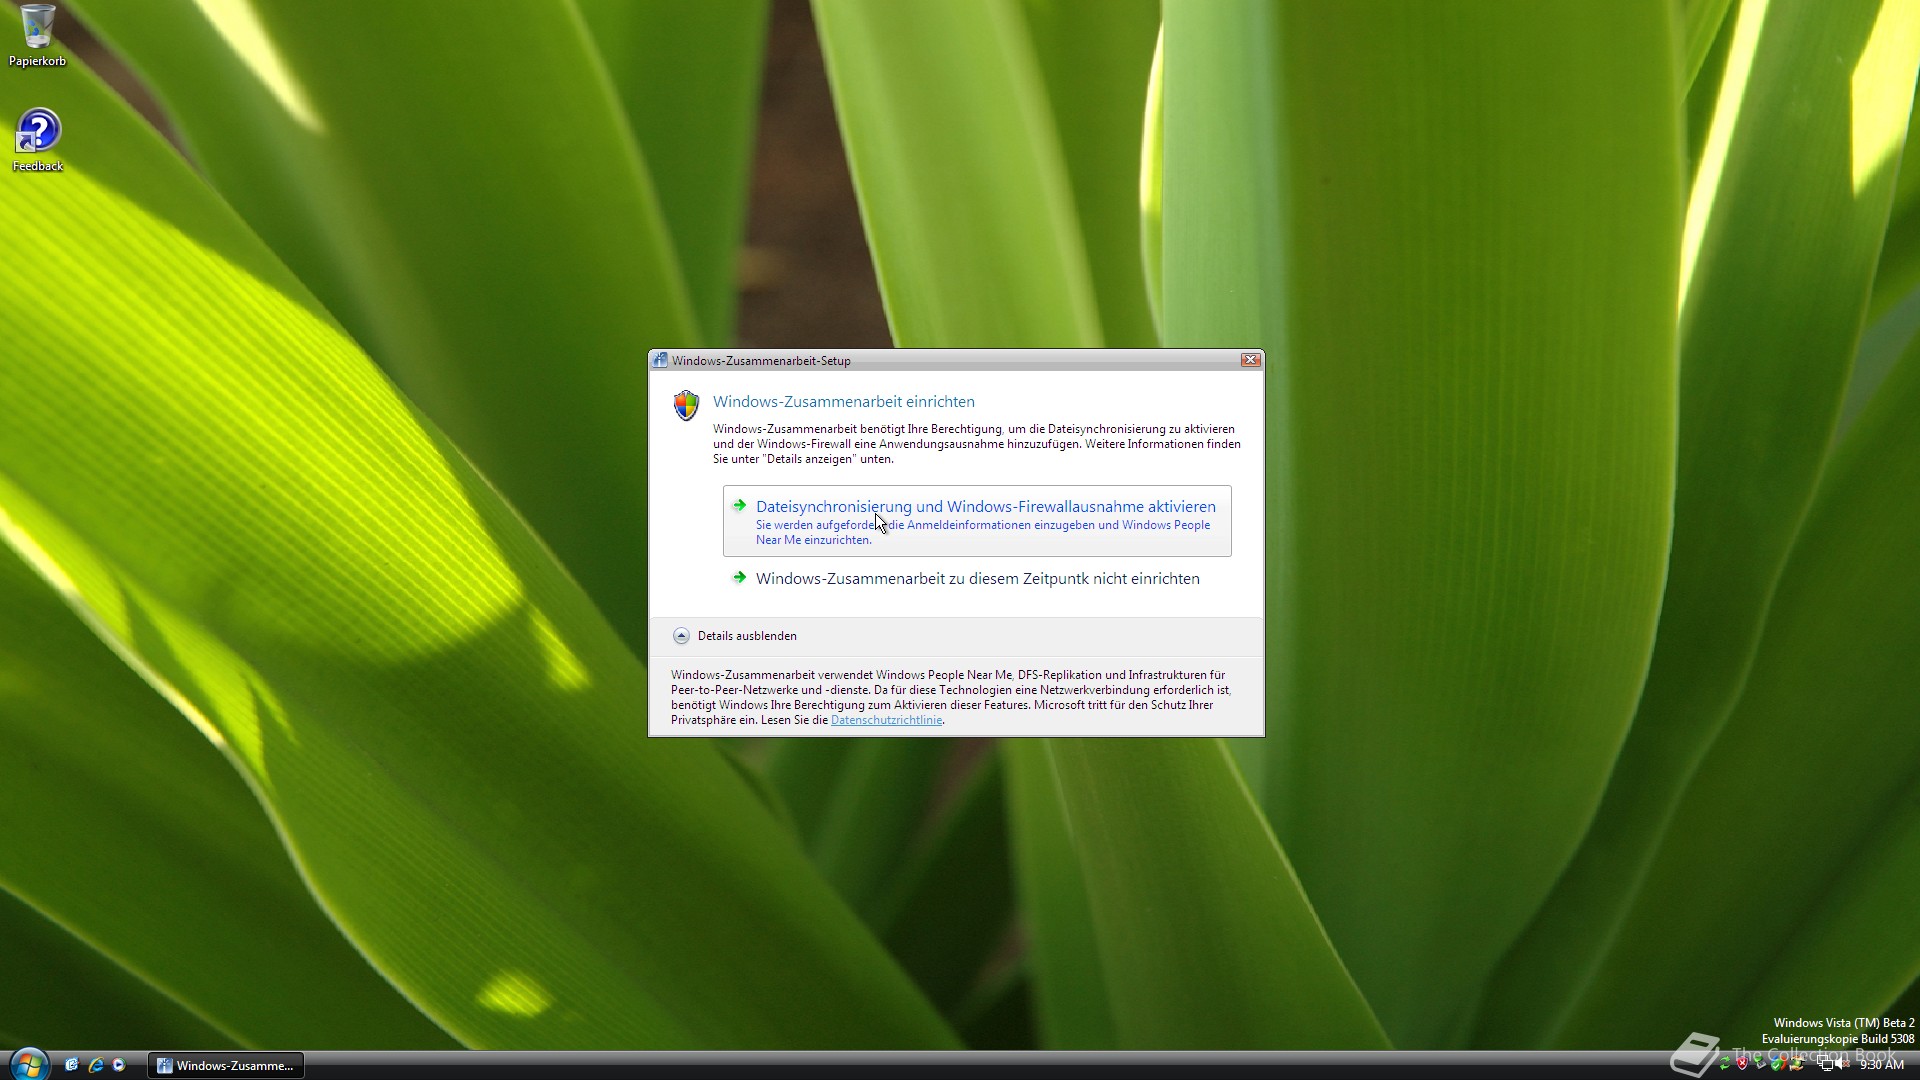Open the Papierkorb recycle bin icon

[37, 34]
